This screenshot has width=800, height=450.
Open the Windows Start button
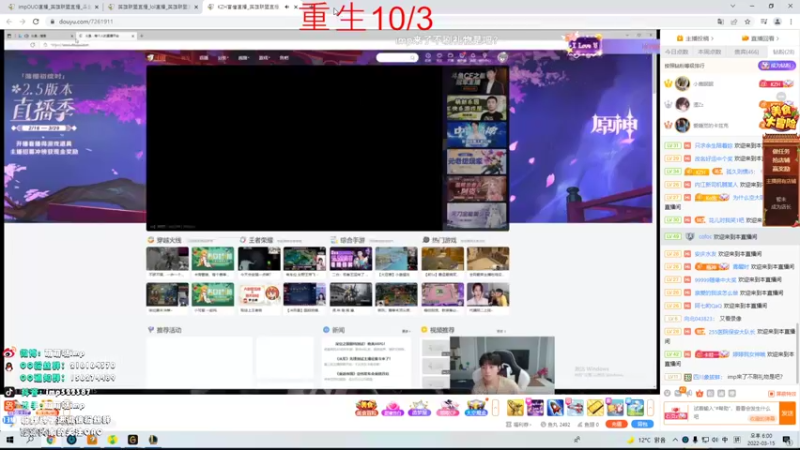9,440
